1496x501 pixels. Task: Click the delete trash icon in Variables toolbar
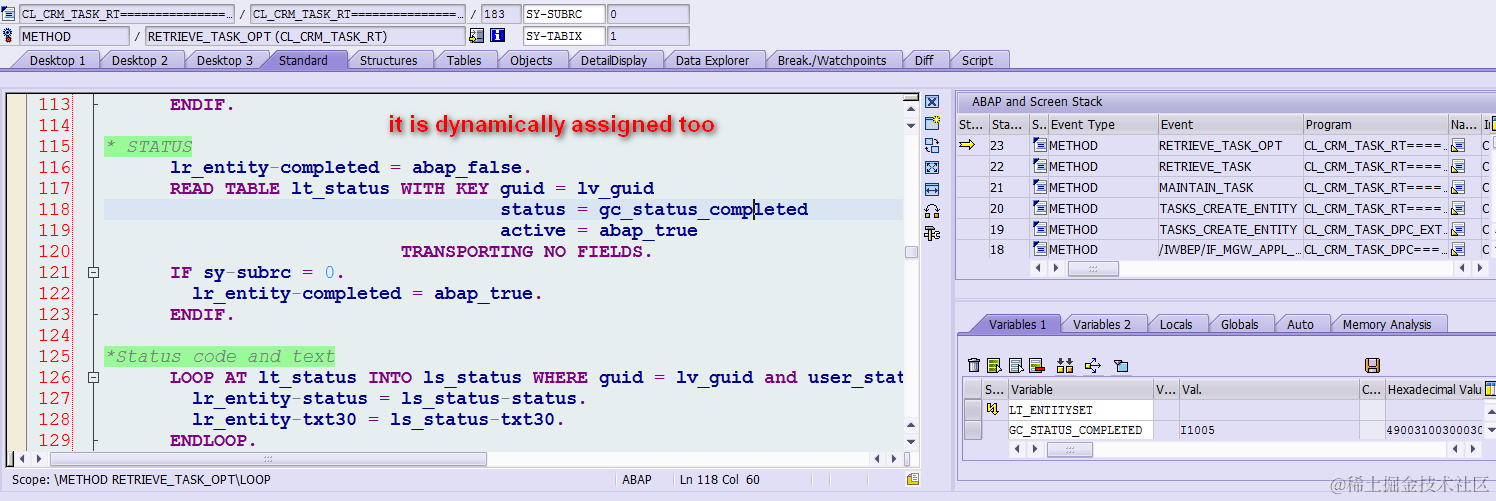974,366
